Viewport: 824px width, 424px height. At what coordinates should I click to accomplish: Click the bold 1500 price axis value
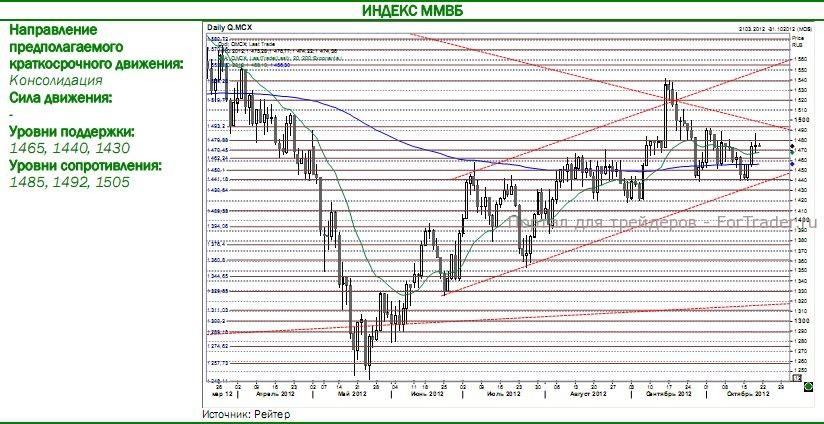pyautogui.click(x=800, y=120)
